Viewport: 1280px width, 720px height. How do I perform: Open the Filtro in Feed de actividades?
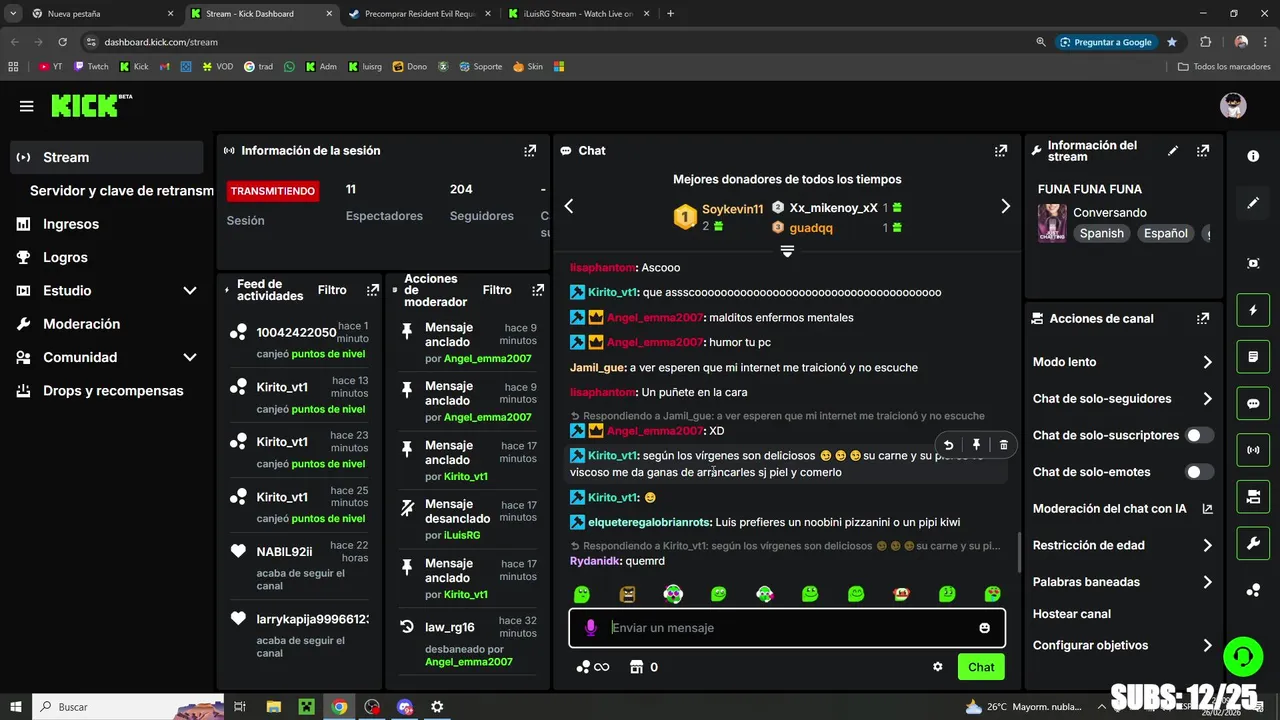[x=332, y=290]
